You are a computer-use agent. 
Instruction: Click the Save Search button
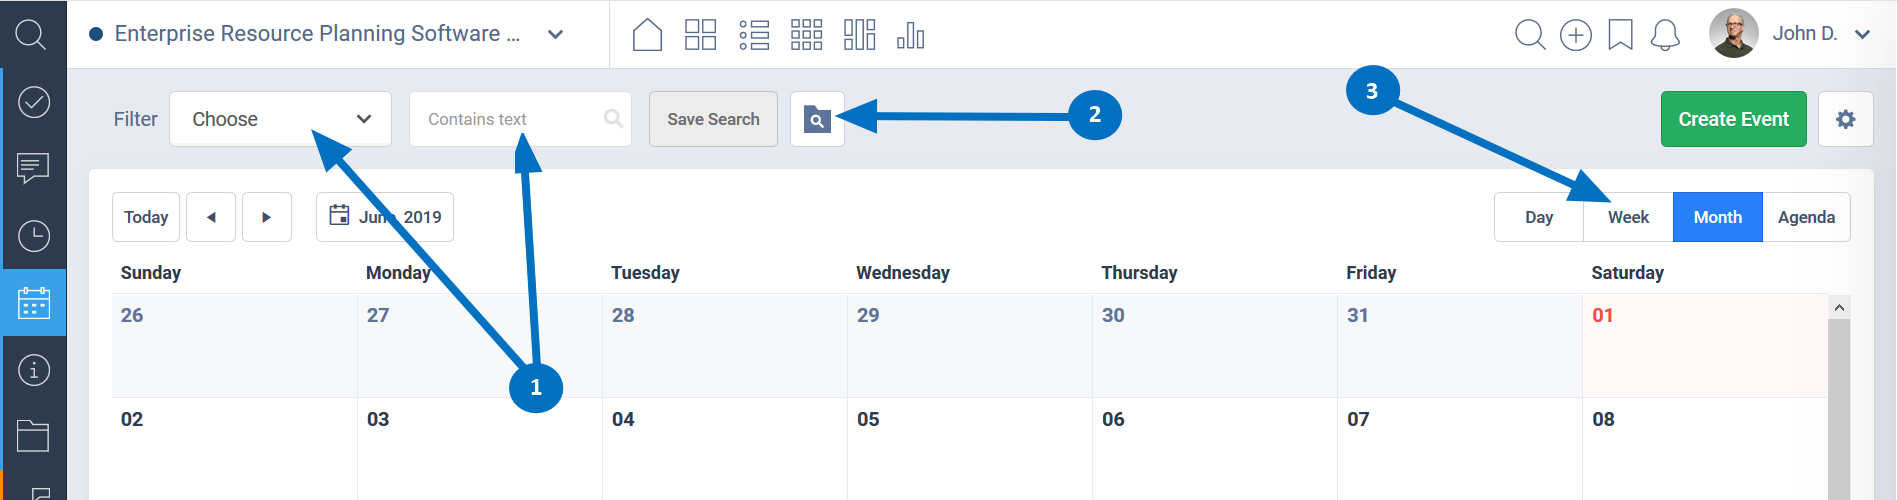[713, 119]
